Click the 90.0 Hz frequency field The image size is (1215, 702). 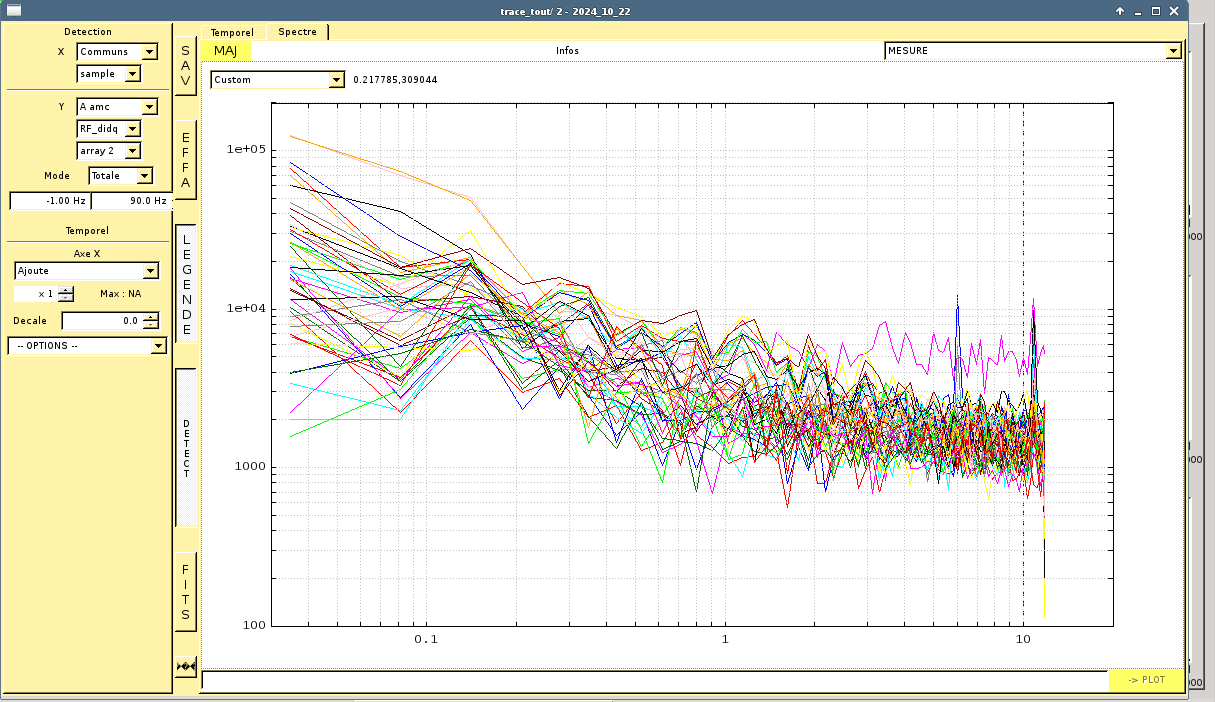coord(131,201)
